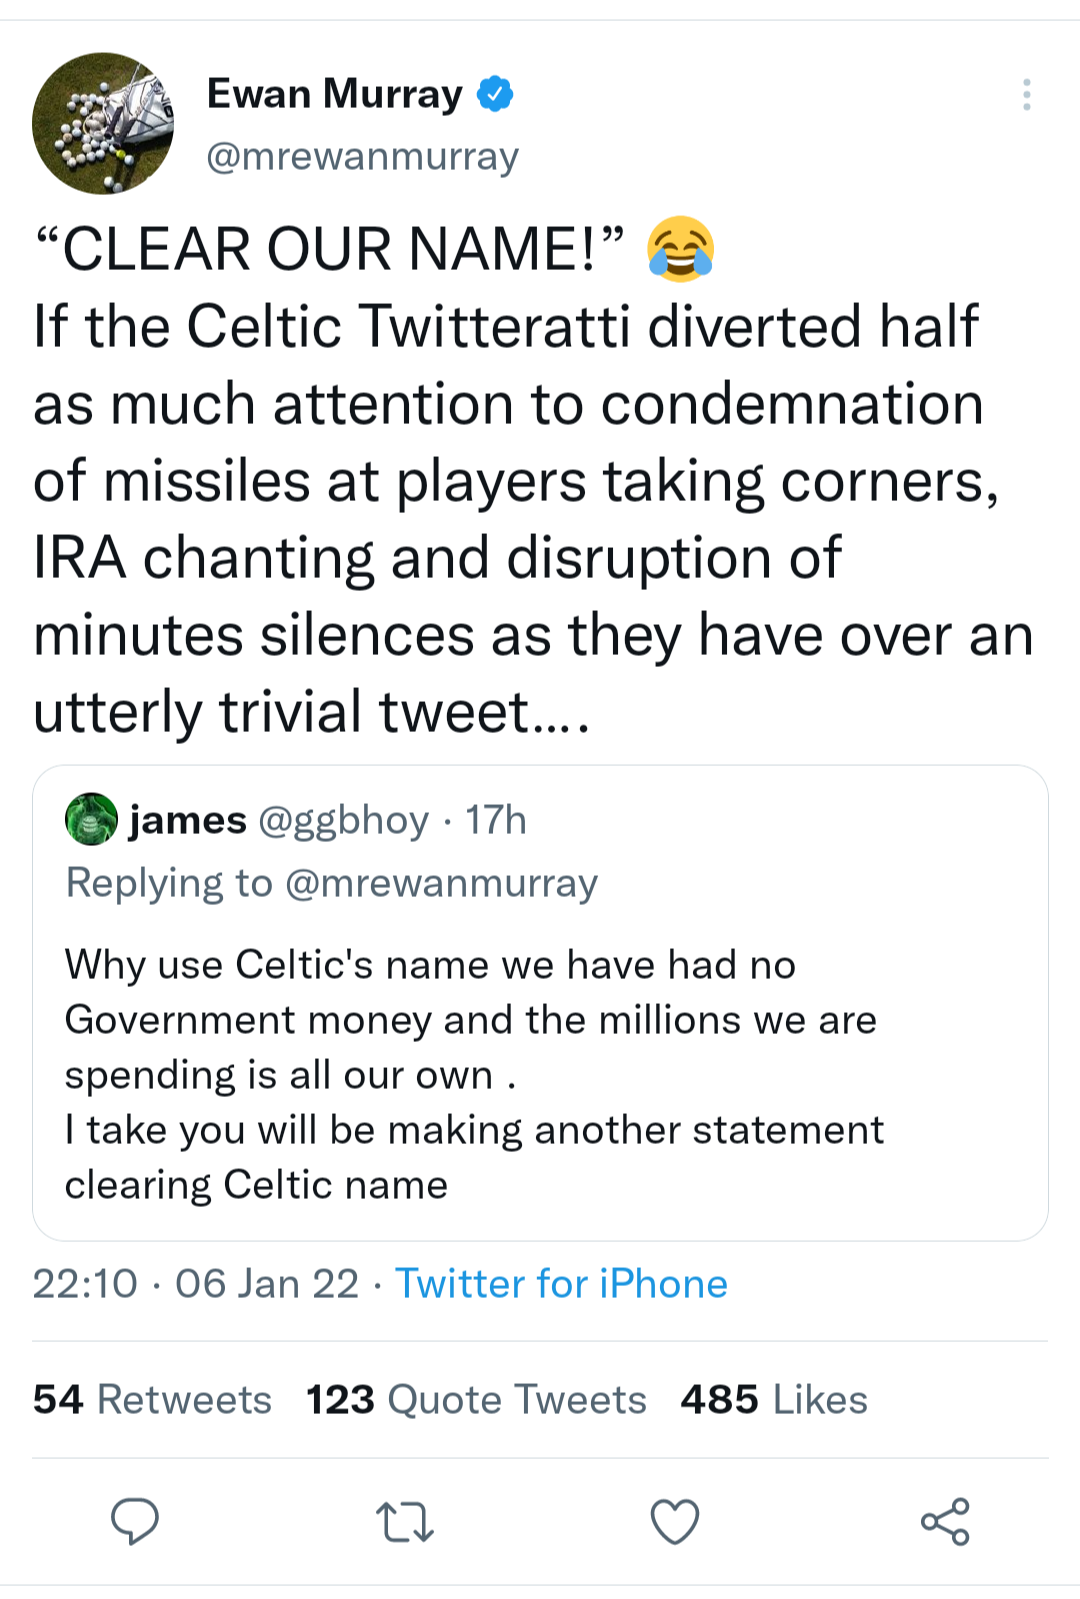This screenshot has height=1599, width=1080.
Task: Tap Ewan Murray's profile picture
Action: [x=103, y=123]
